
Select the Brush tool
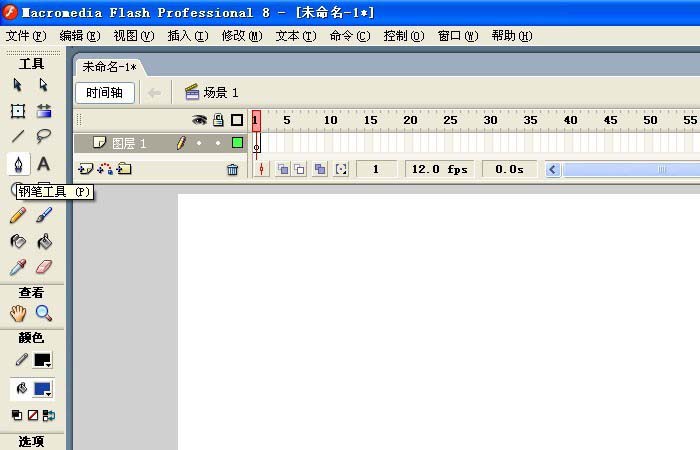[x=44, y=215]
